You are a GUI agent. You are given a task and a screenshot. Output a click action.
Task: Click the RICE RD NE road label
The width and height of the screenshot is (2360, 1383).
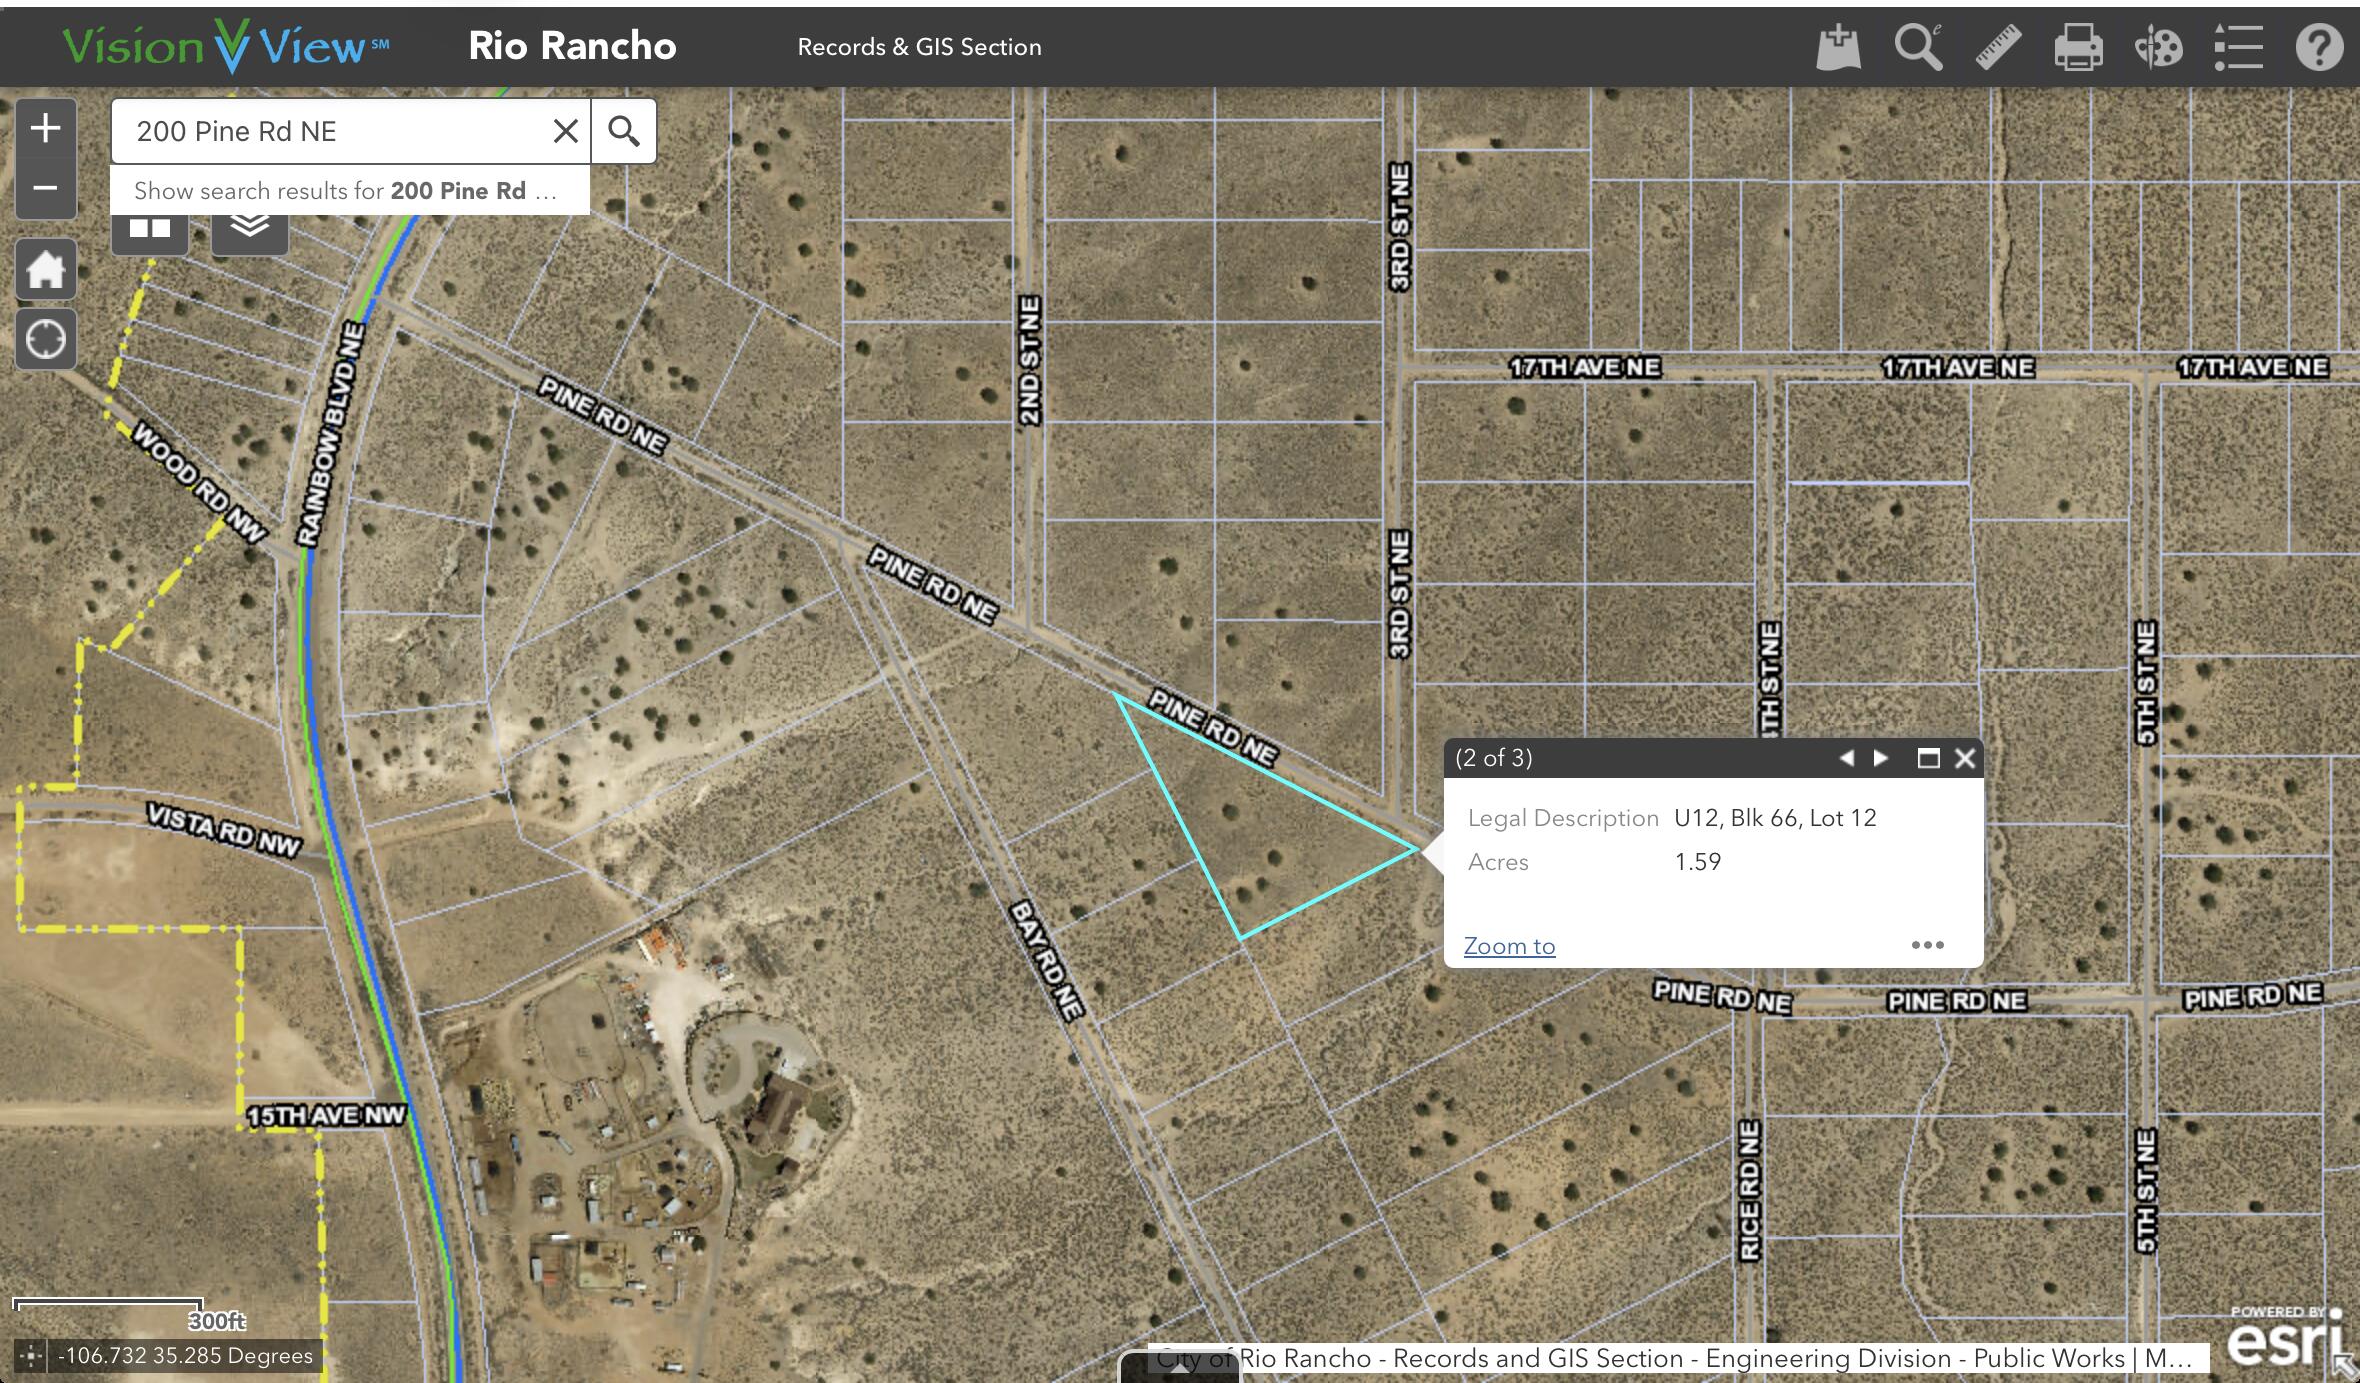tap(1749, 1190)
